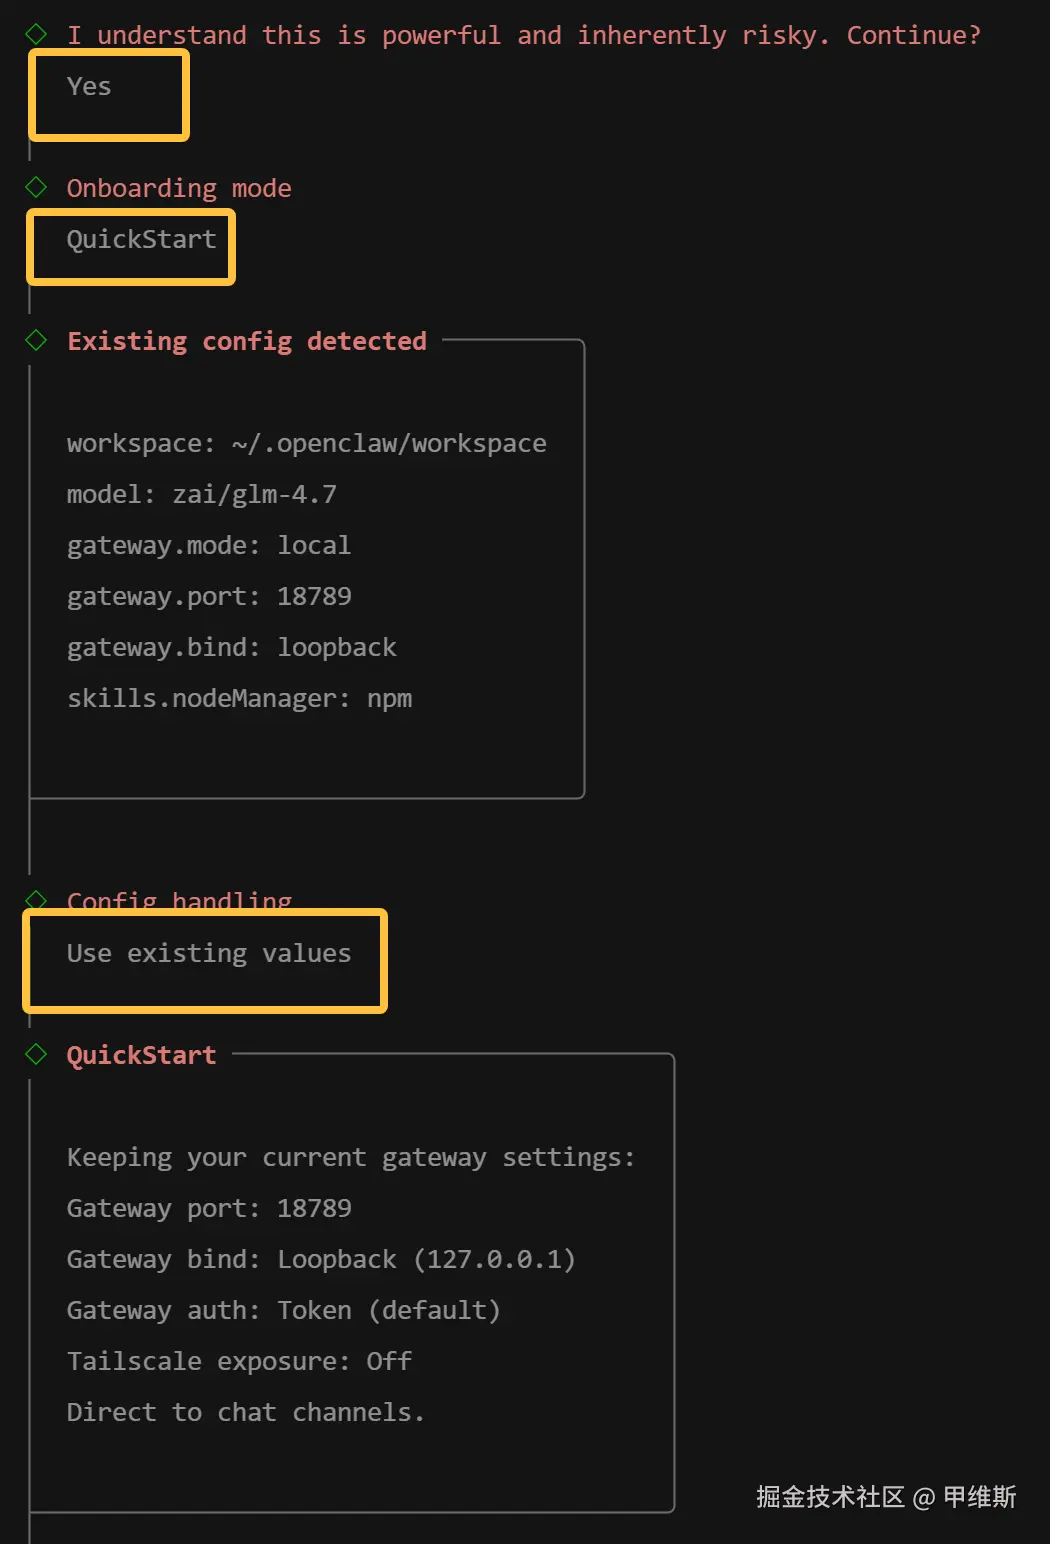
Task: Click the skills.nodeManager: npm entry
Action: (x=239, y=699)
